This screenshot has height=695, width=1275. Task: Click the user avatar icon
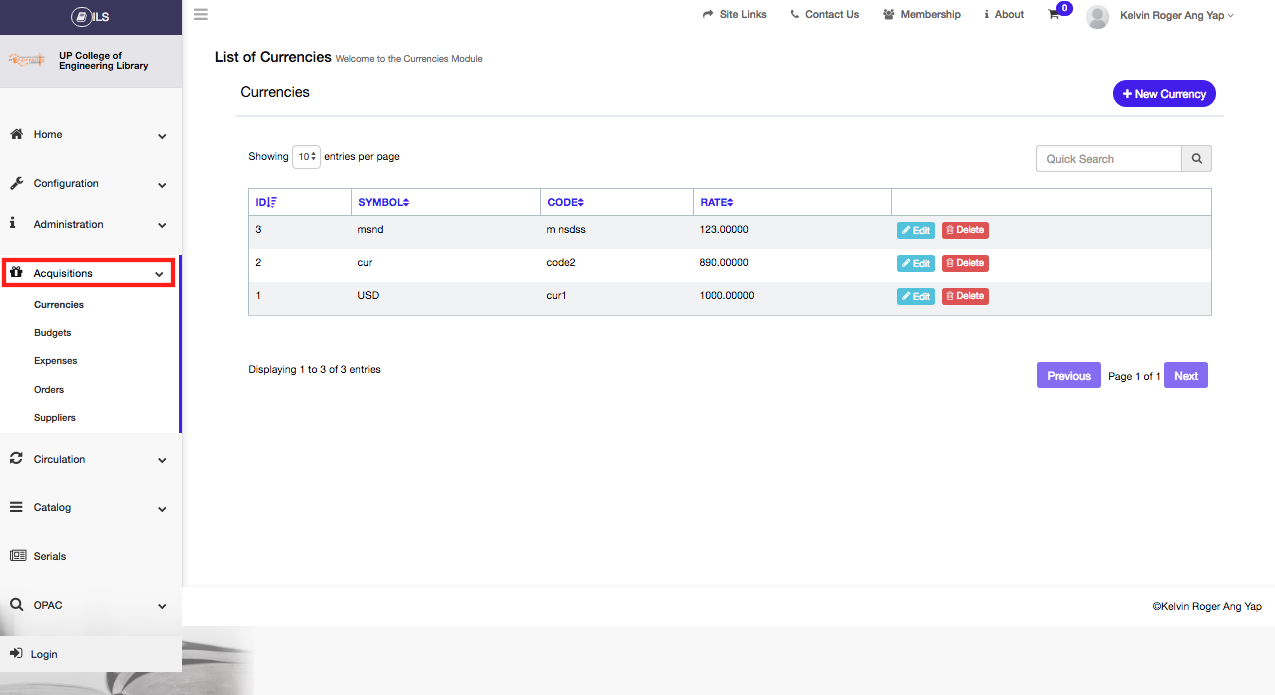point(1097,16)
